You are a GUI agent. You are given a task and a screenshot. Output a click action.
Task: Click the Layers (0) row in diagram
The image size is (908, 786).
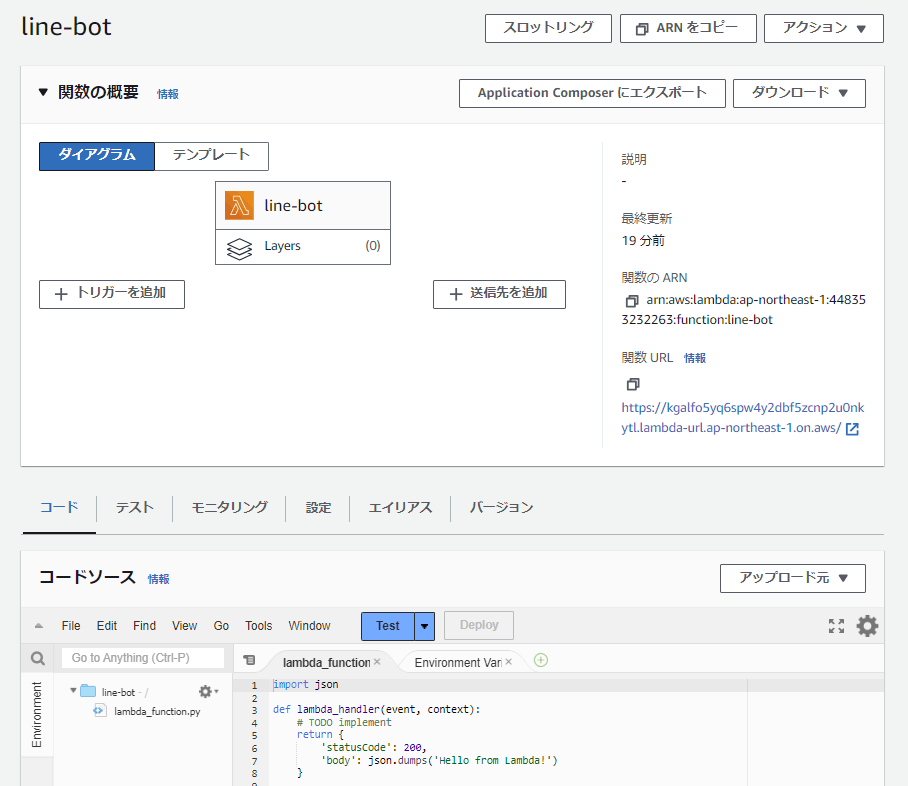[303, 247]
